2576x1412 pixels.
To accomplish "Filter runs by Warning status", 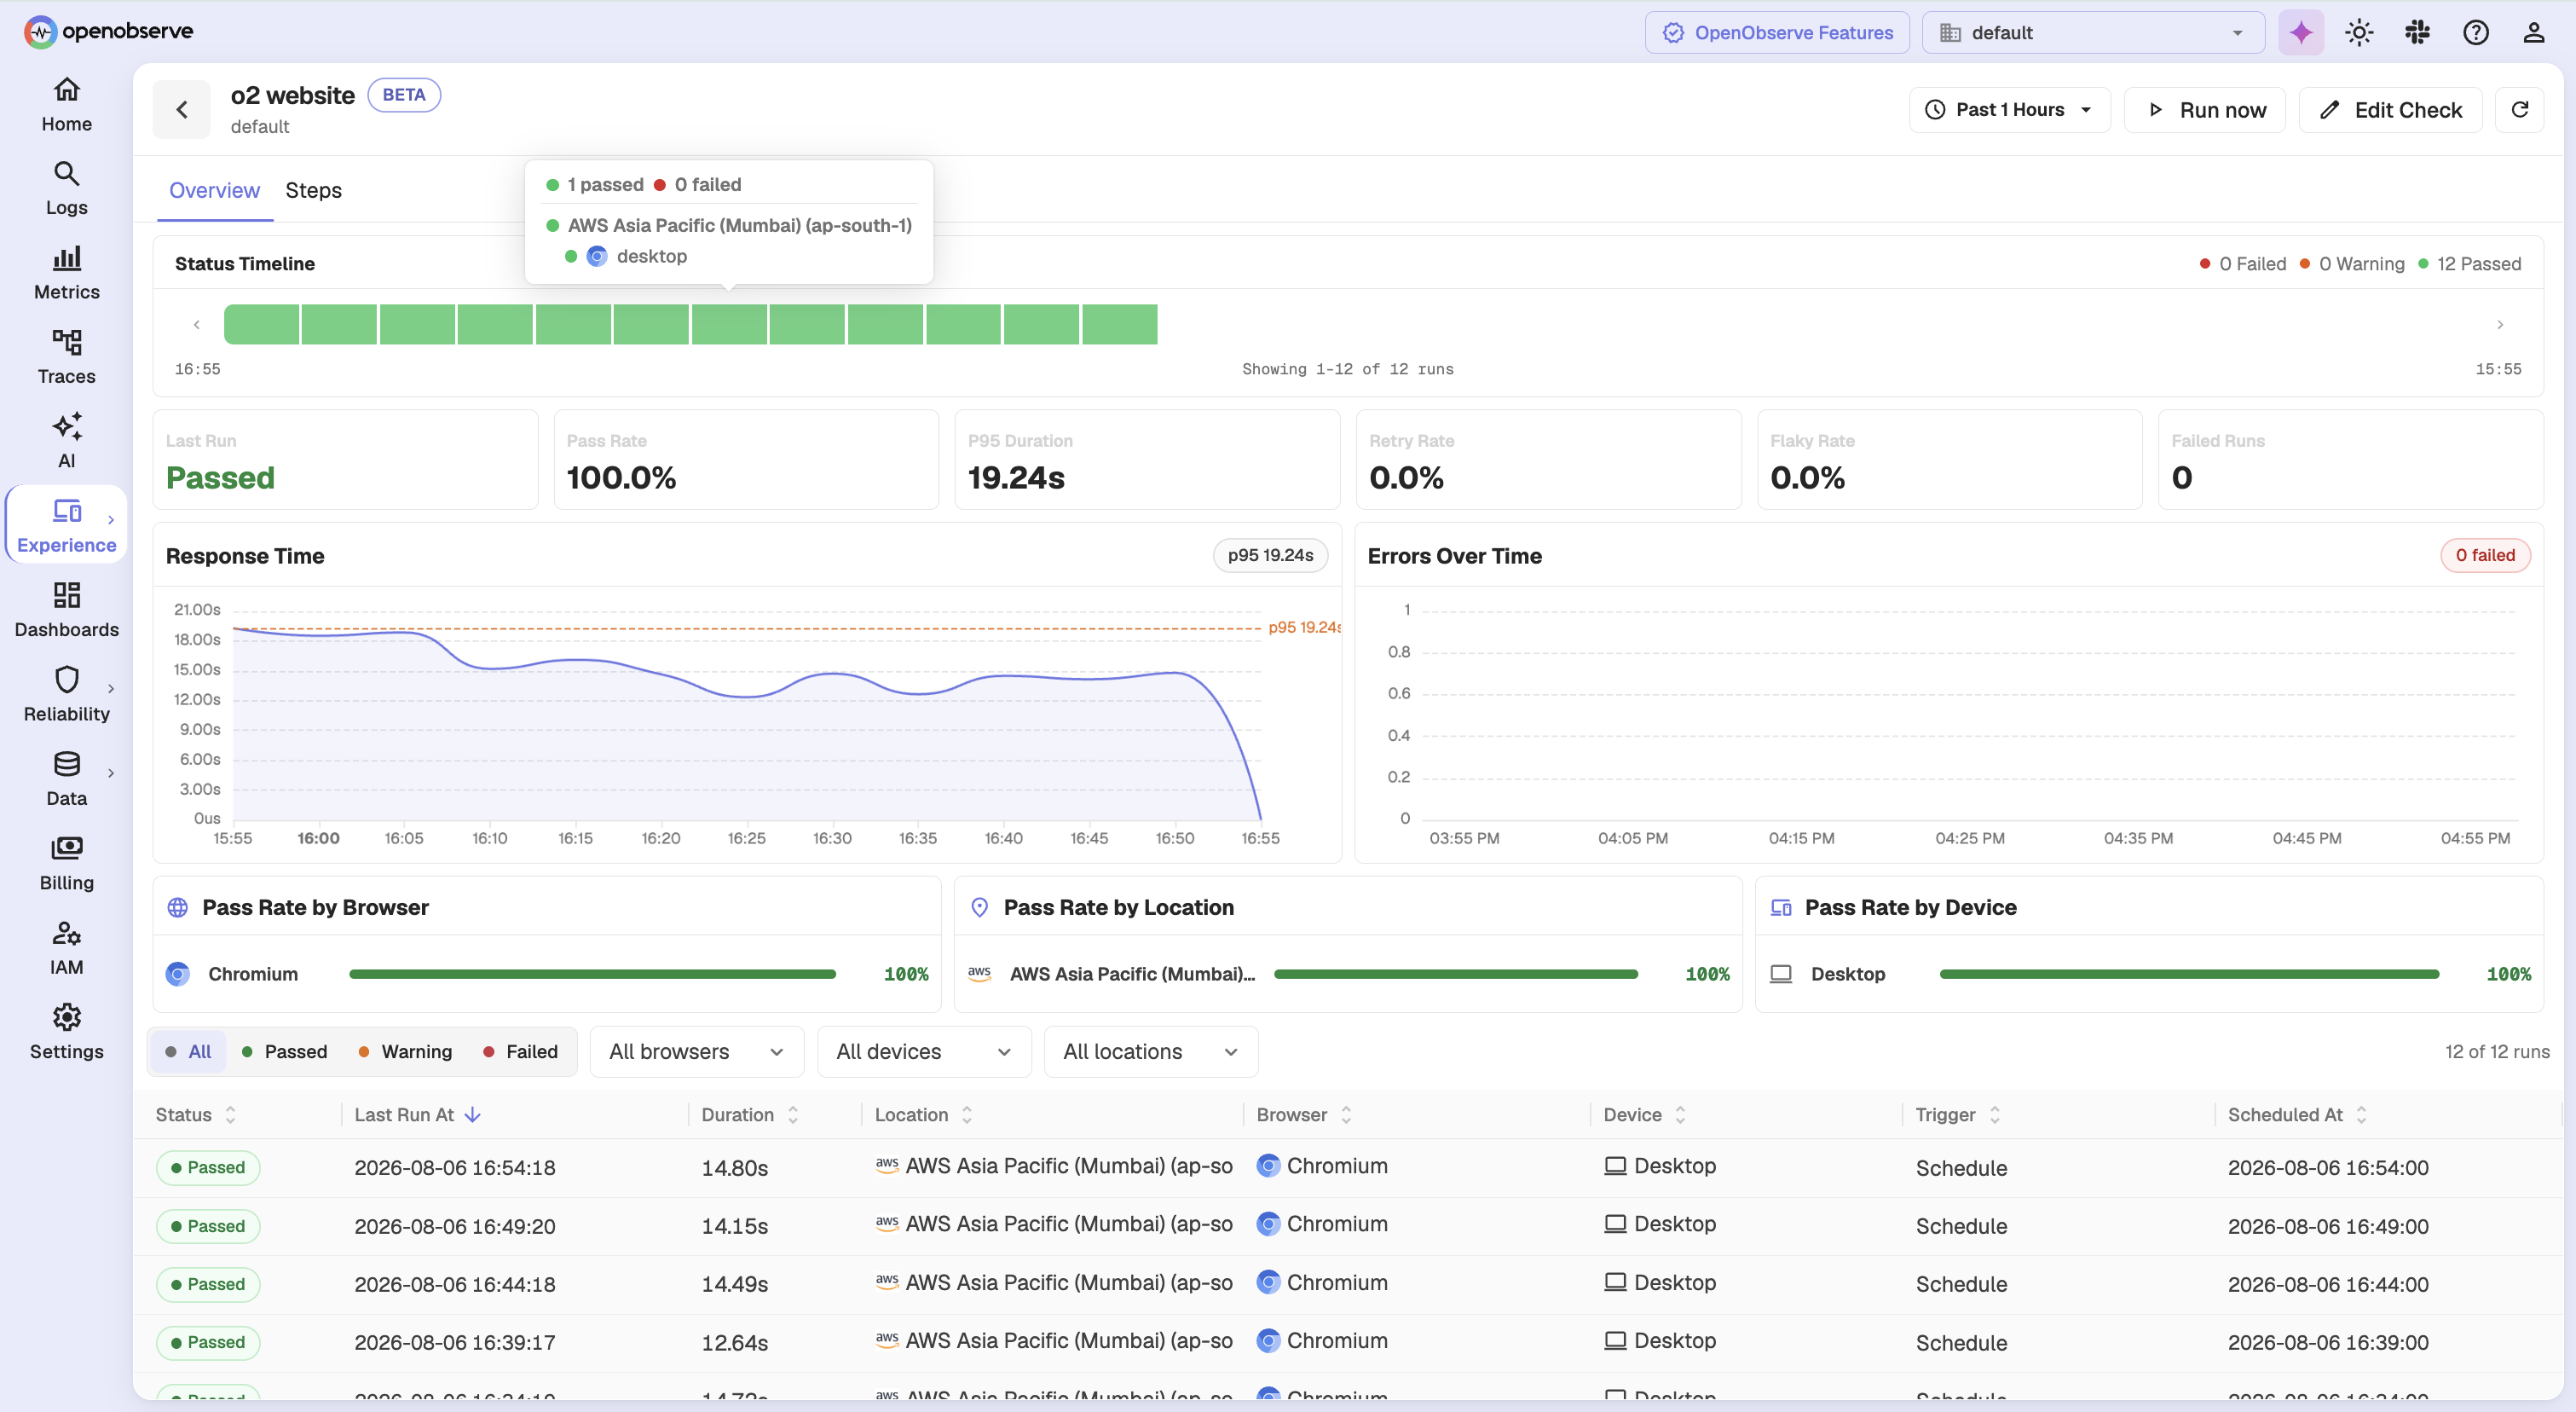I will click(405, 1051).
